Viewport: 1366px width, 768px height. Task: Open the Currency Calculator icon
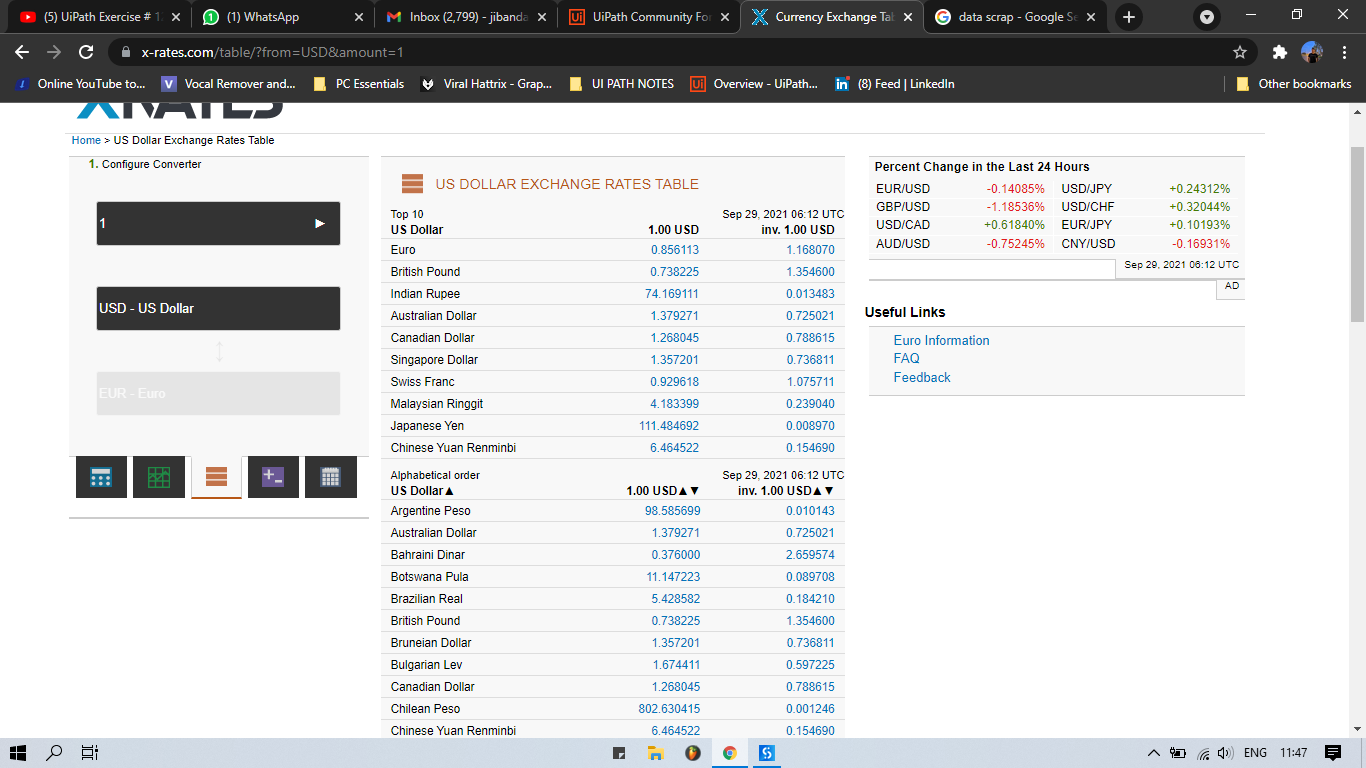101,477
